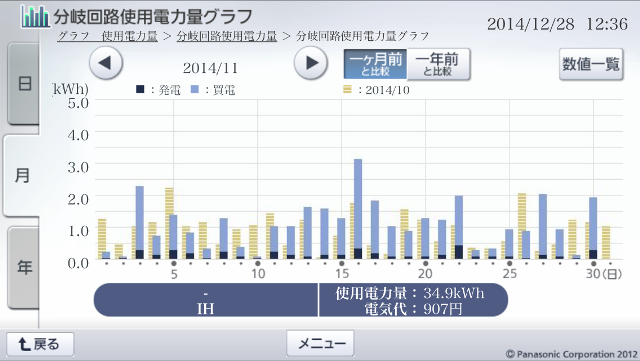Click the striped 2014/10 legend marker
The width and height of the screenshot is (640, 361).
347,89
